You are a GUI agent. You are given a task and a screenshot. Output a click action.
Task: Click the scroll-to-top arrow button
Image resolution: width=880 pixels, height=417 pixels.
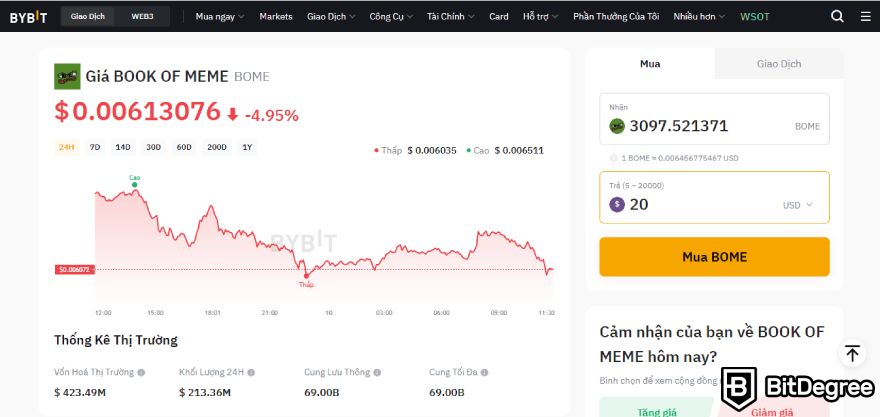point(852,354)
